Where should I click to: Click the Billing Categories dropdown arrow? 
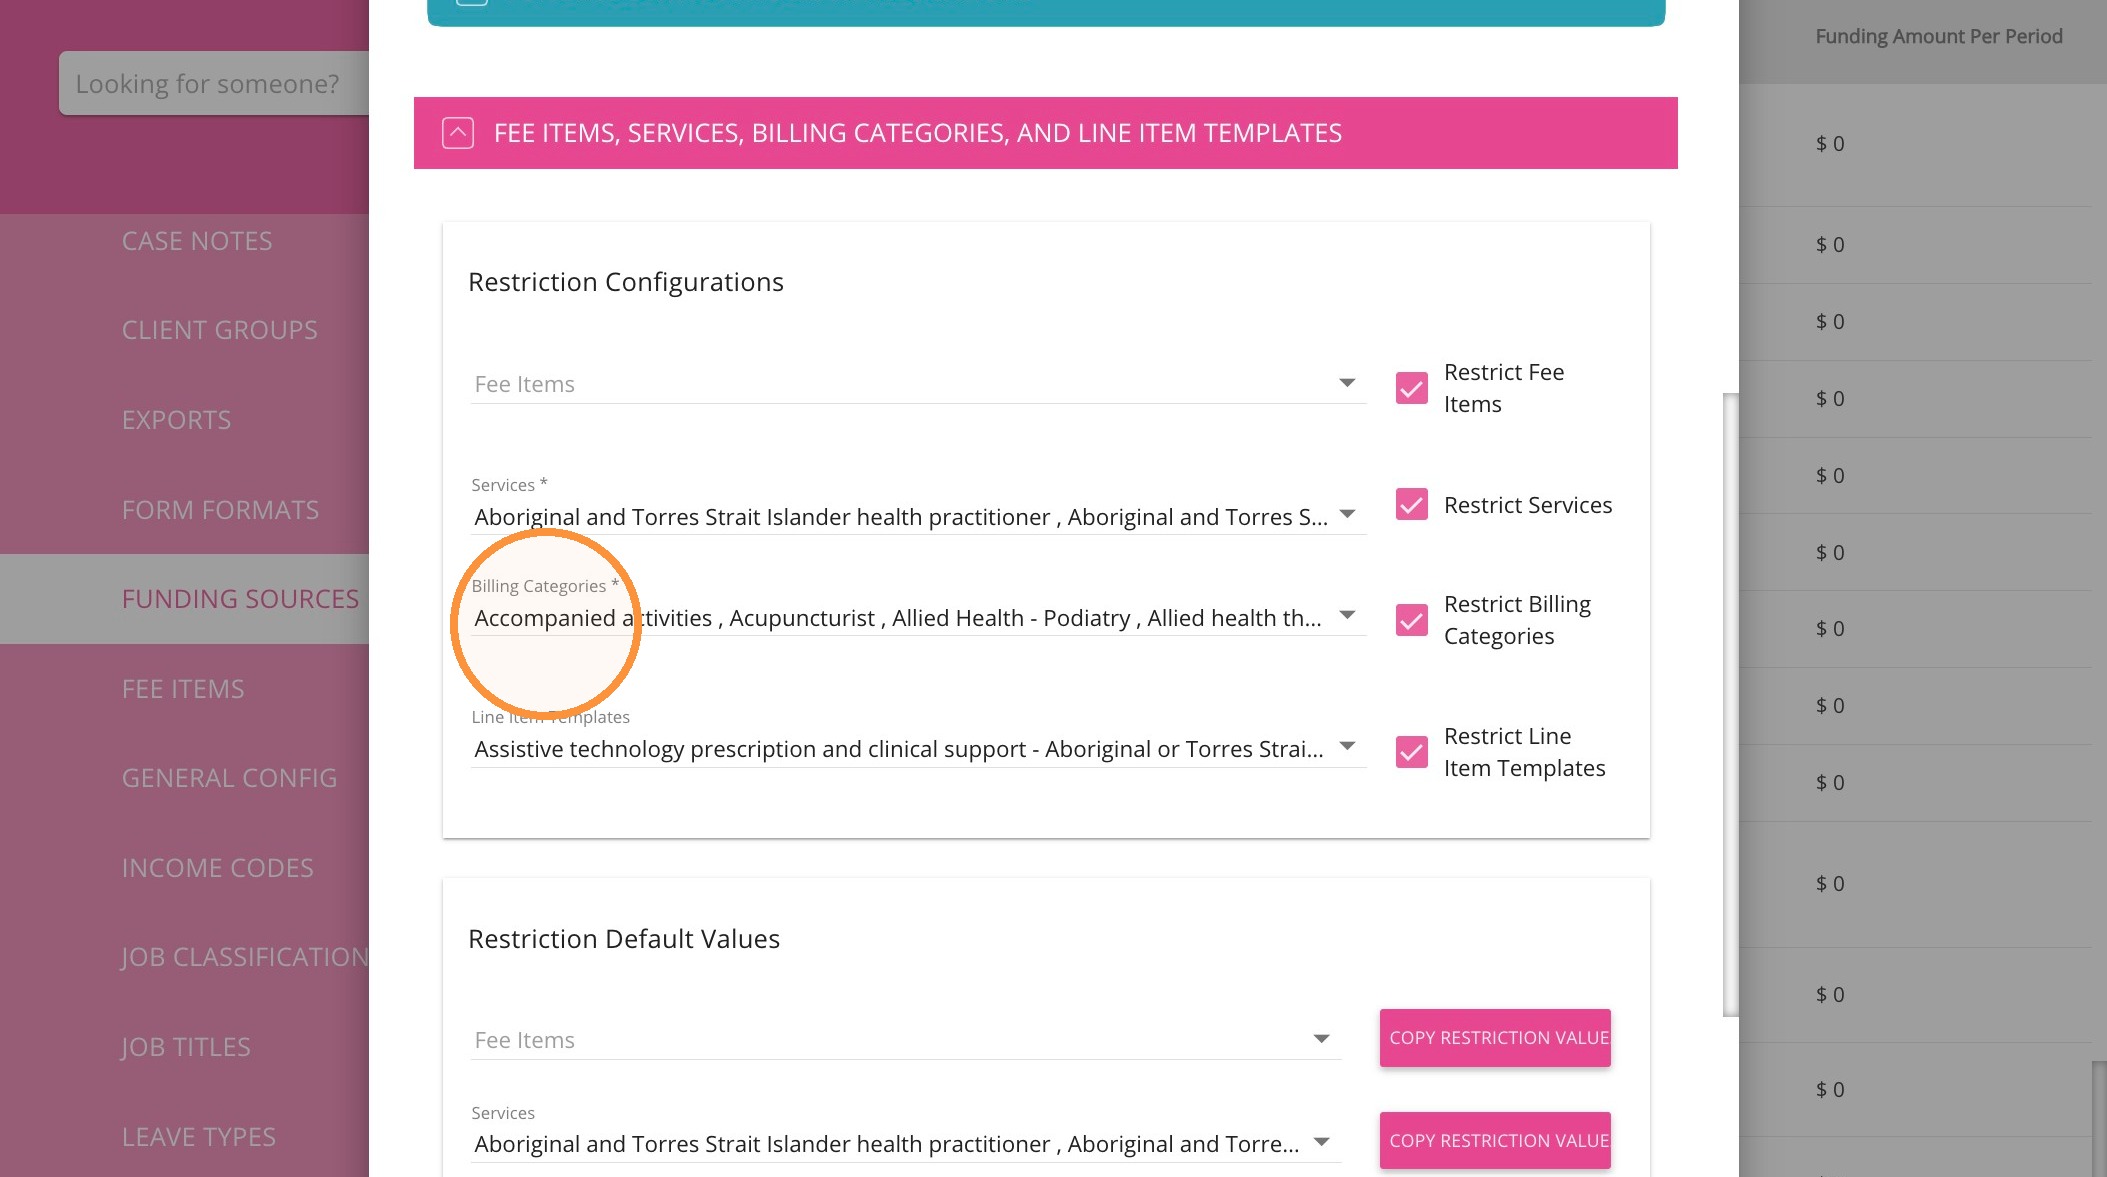coord(1347,616)
